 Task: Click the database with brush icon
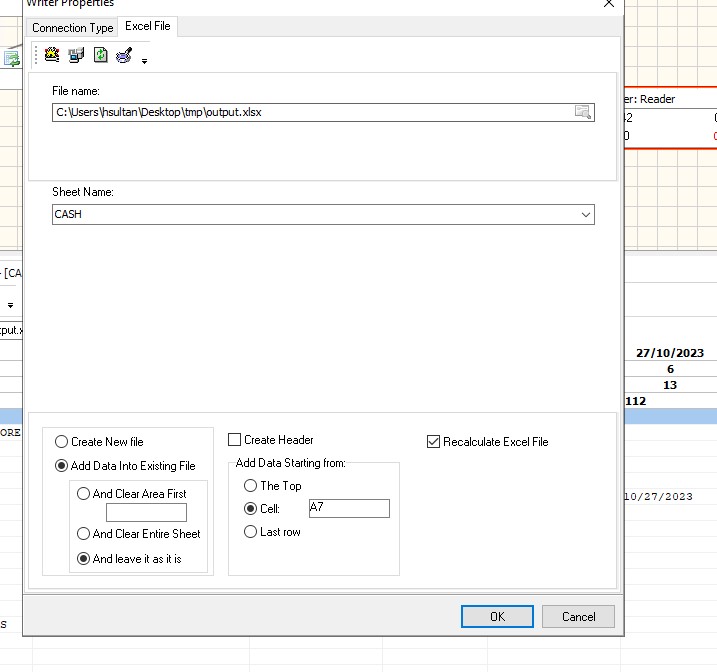[x=124, y=55]
